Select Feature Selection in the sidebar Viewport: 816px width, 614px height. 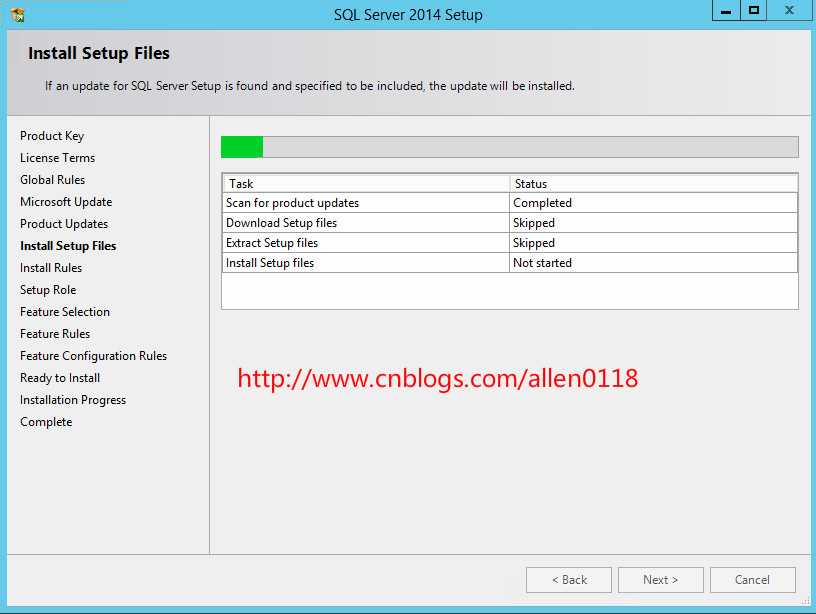point(65,312)
